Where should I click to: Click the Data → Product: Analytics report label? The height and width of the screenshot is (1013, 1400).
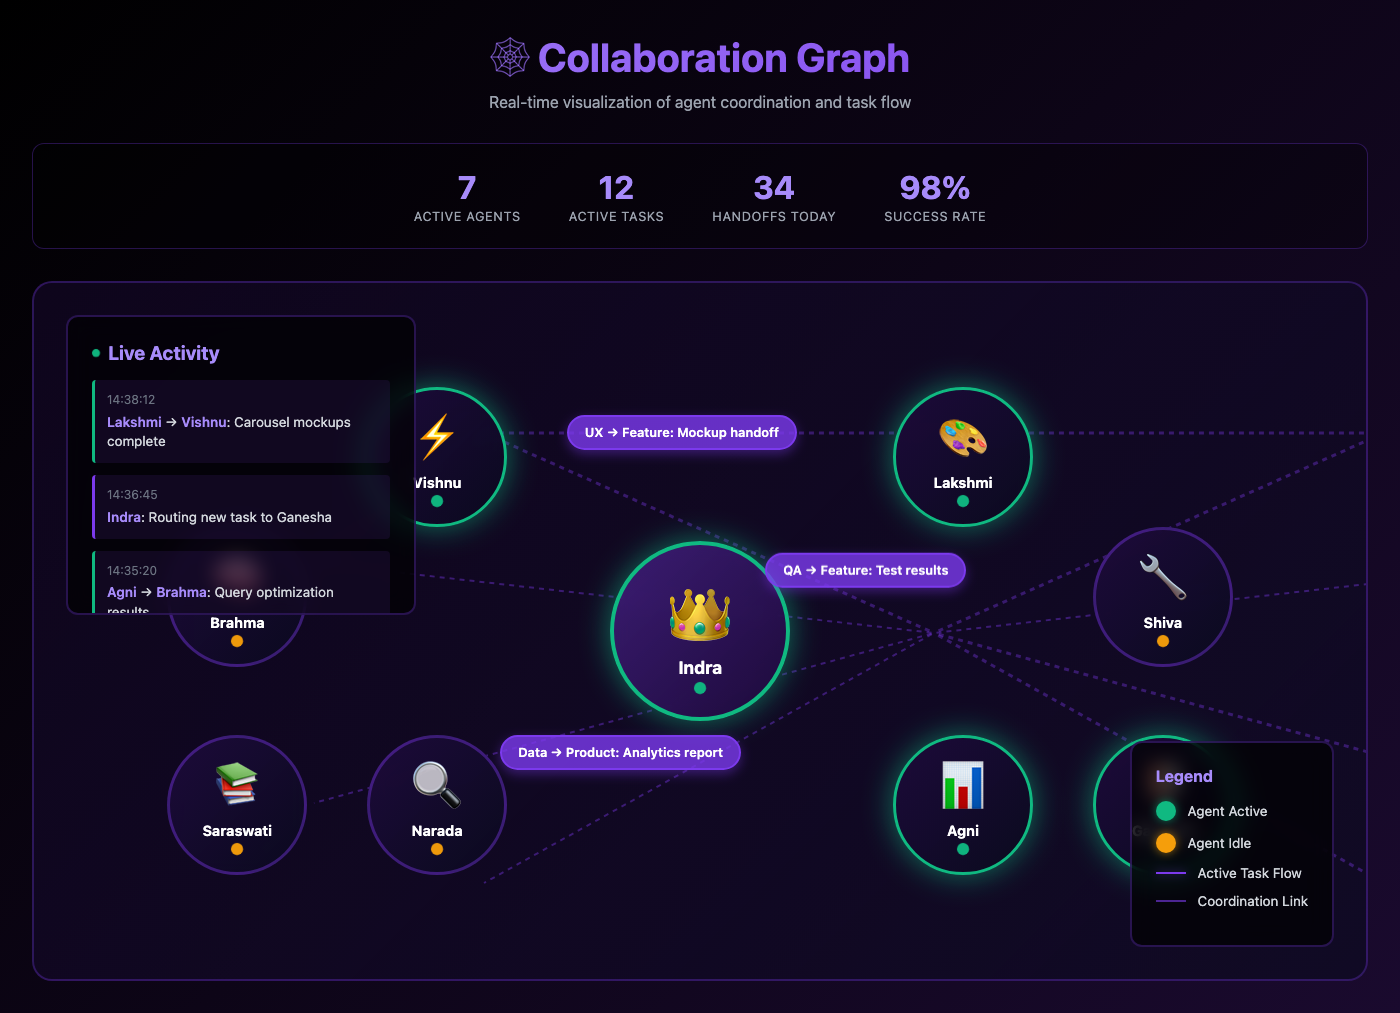[620, 752]
